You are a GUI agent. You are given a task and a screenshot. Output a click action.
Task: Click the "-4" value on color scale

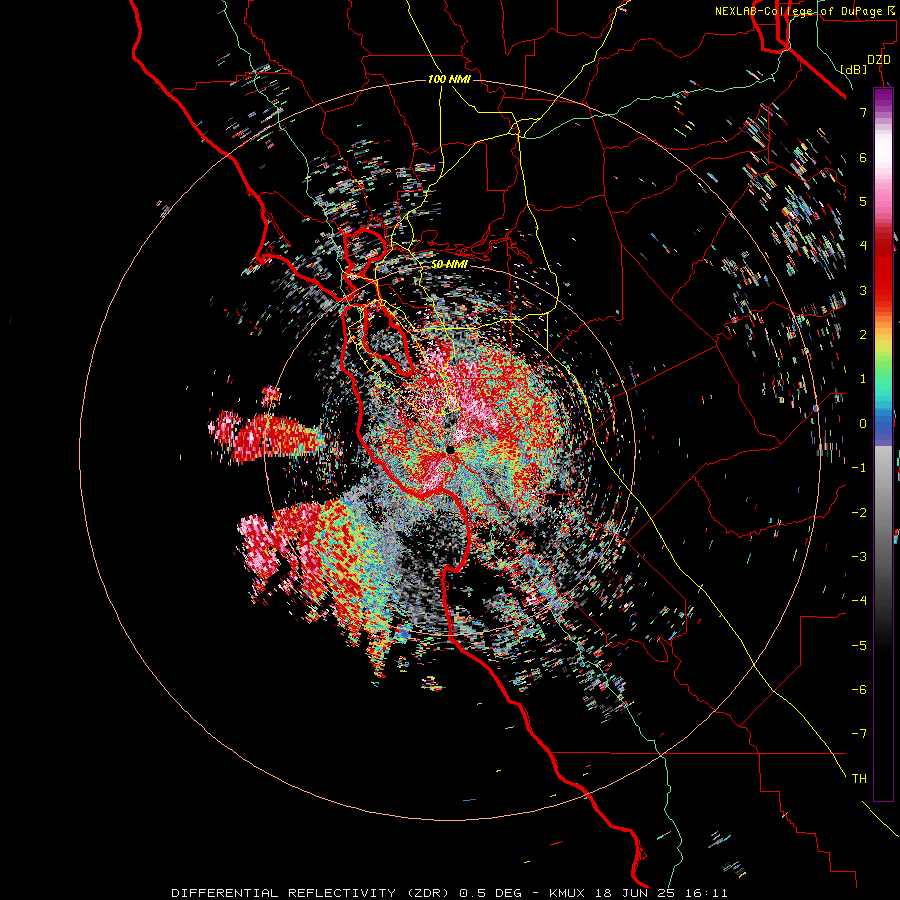859,600
